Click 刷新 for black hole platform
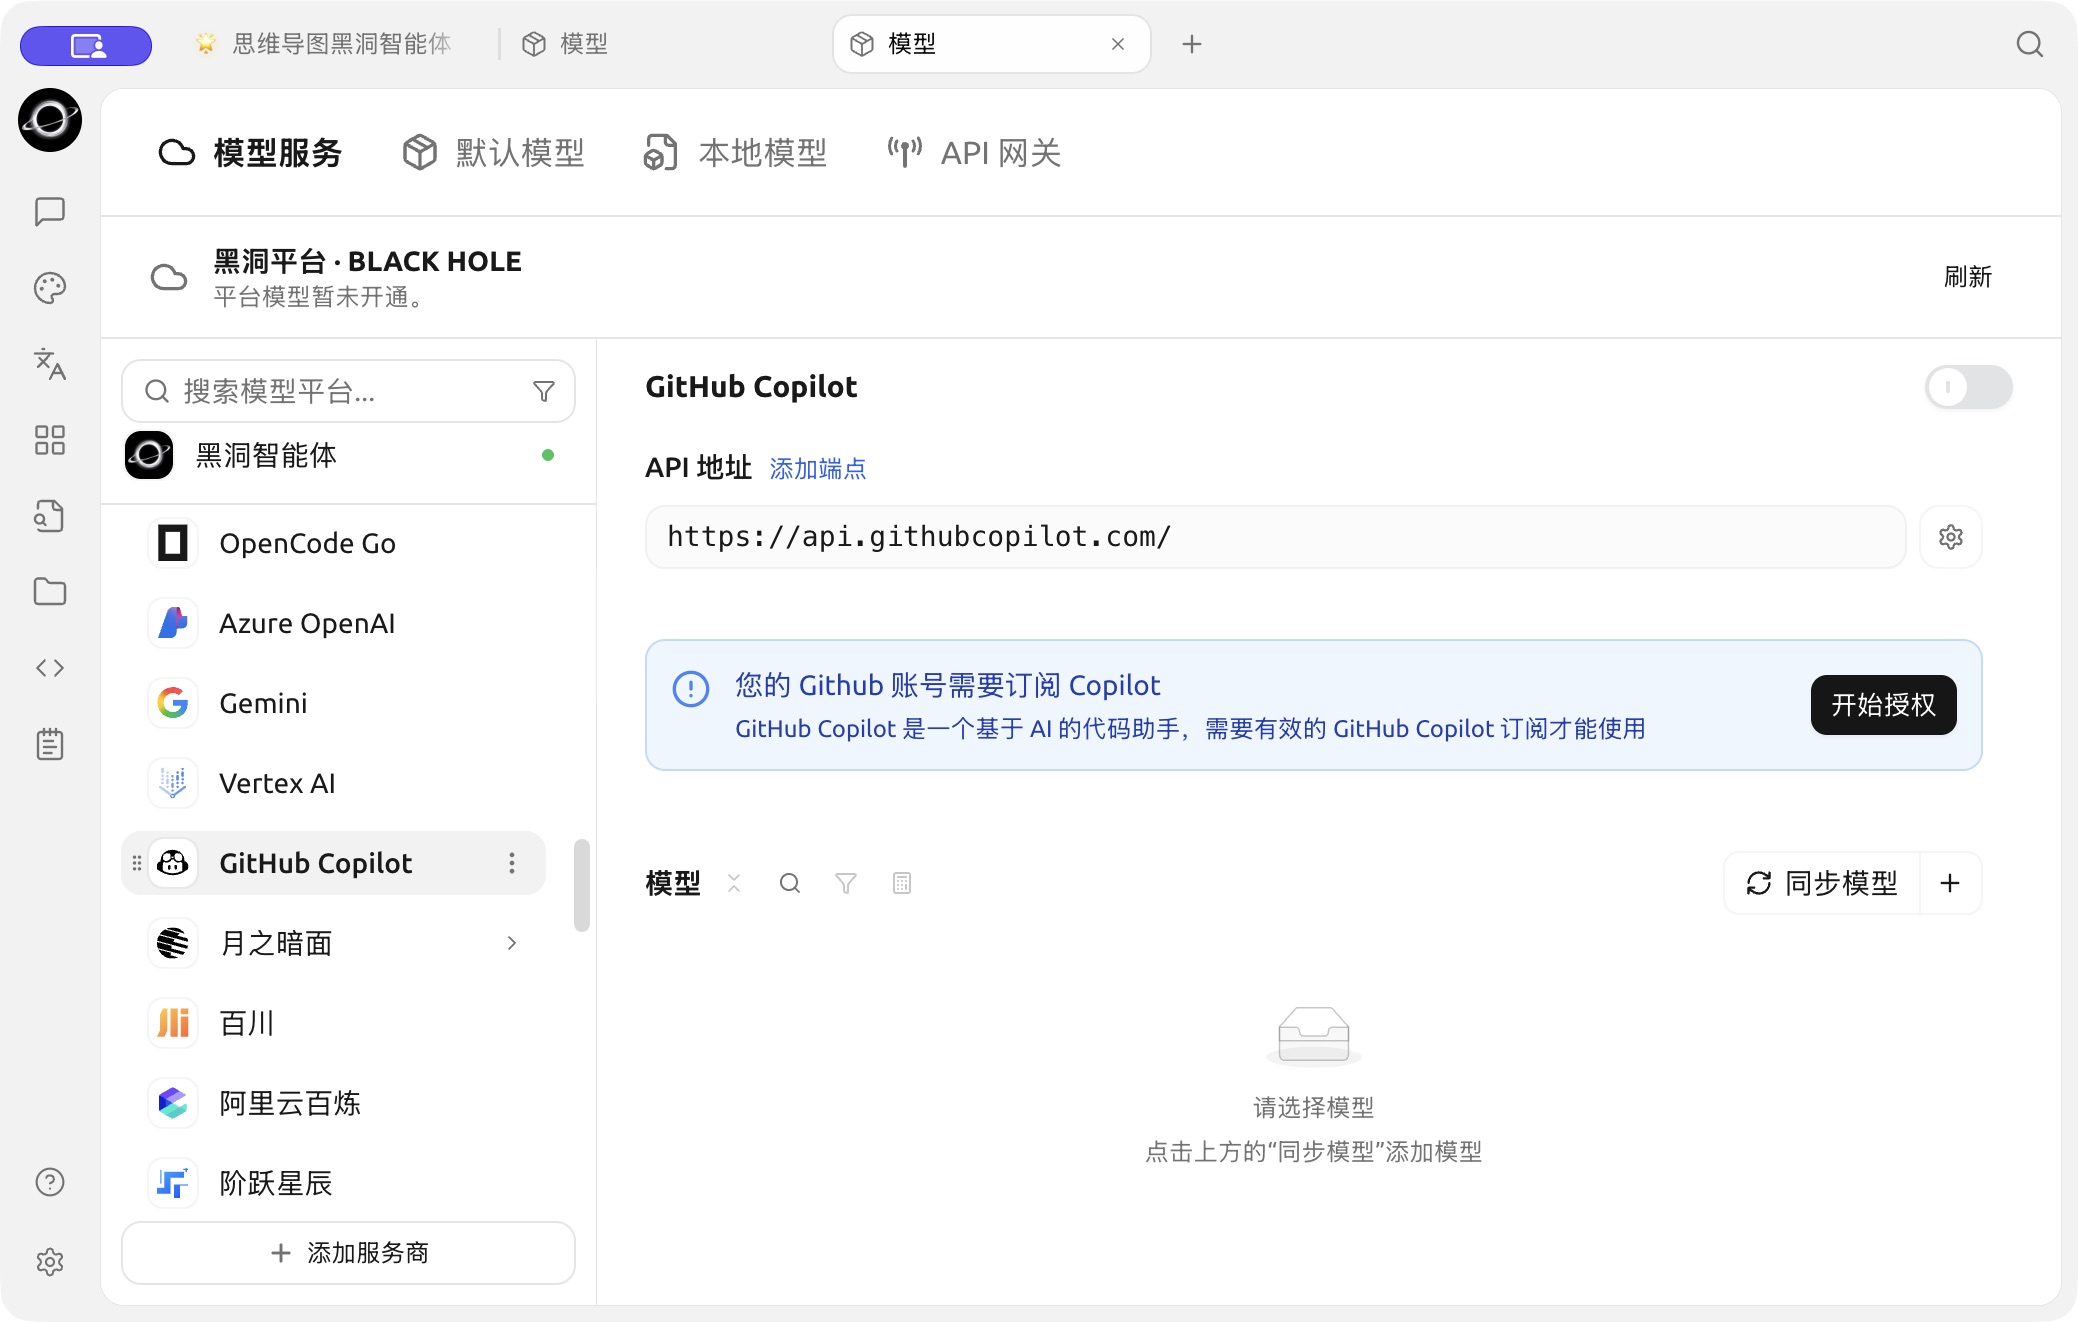2078x1322 pixels. [1968, 277]
